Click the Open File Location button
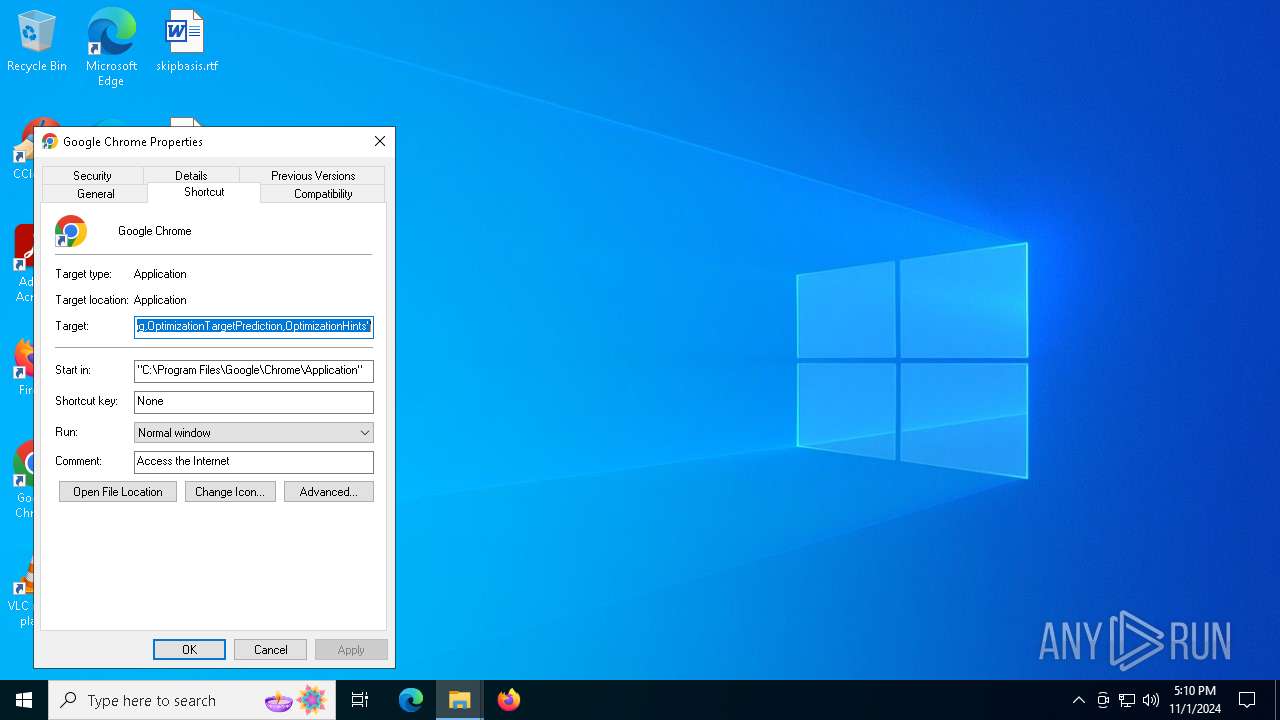1280x720 pixels. point(118,492)
